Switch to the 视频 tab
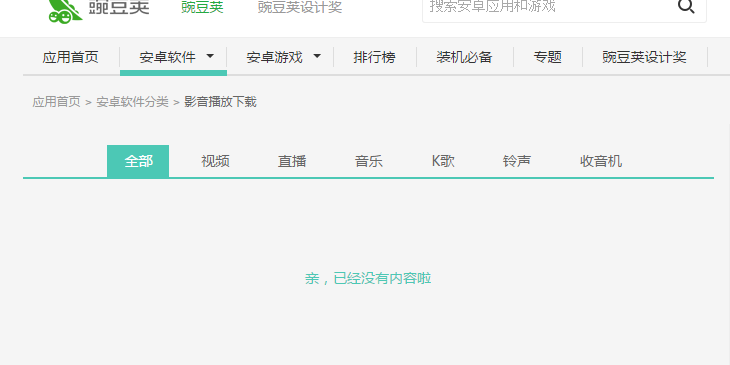 [x=215, y=162]
